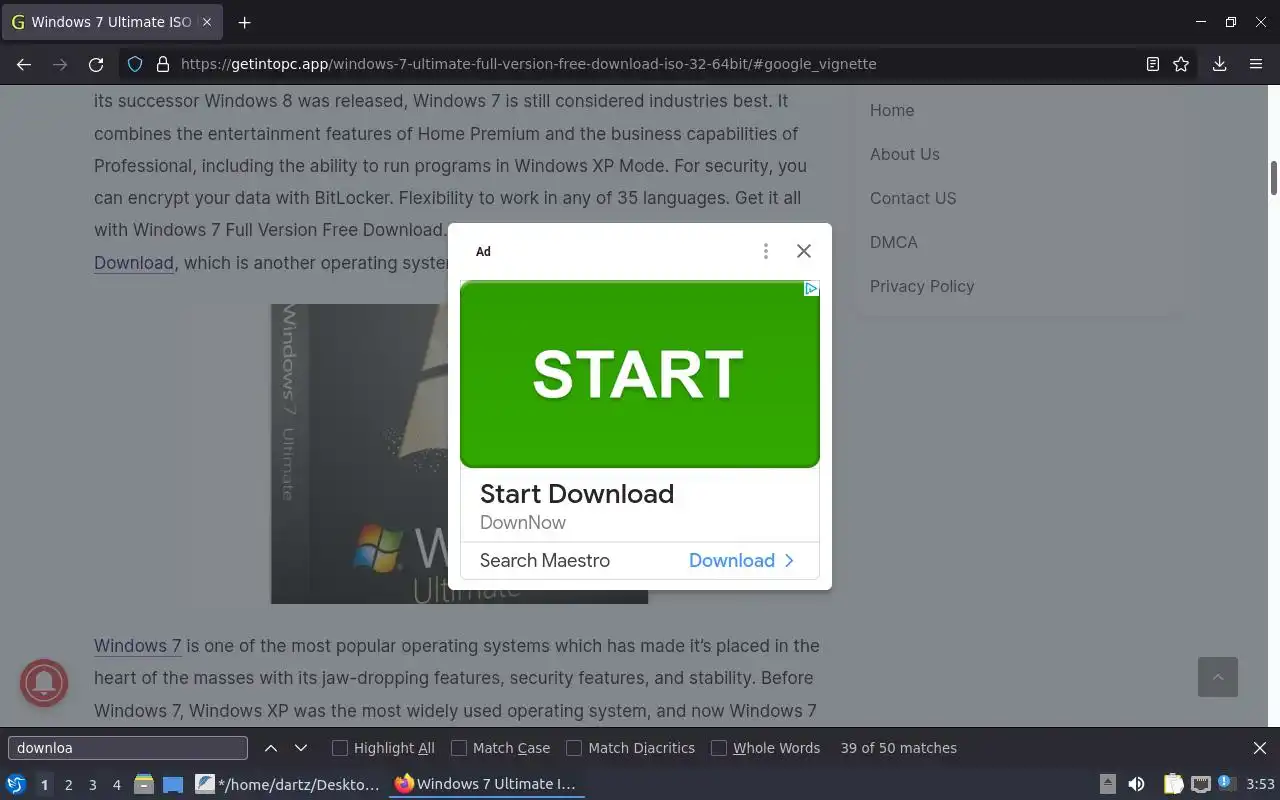Close the find bar

1260,748
